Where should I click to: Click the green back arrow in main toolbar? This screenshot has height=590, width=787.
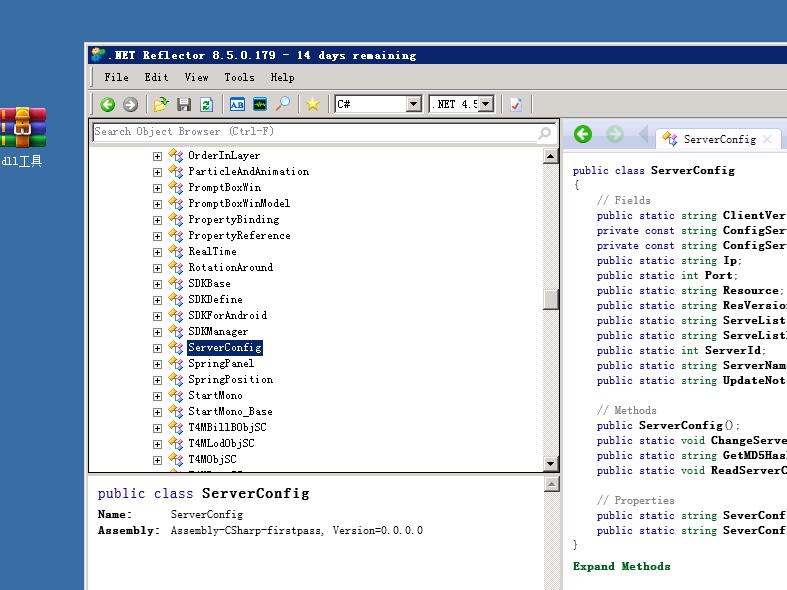click(x=108, y=104)
